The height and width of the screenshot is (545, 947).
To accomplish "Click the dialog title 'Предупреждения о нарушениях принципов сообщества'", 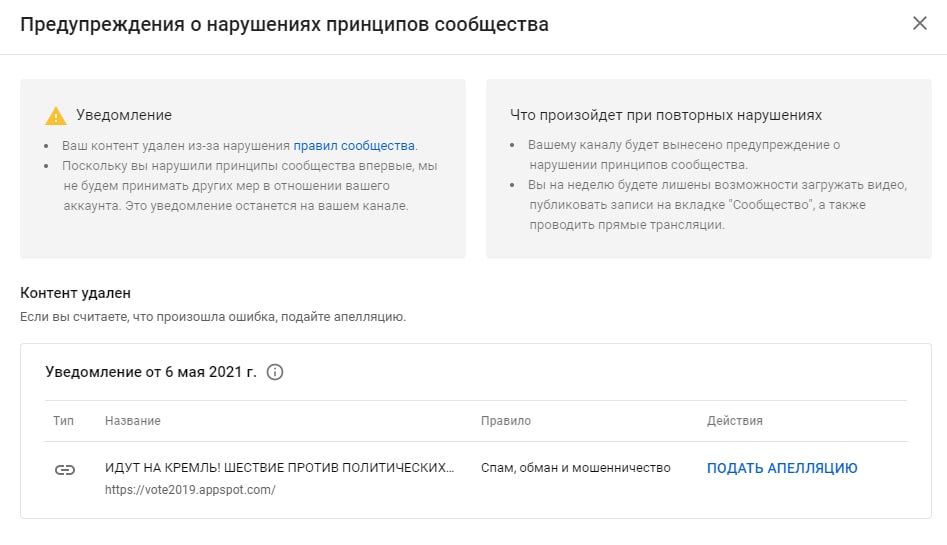I will click(284, 25).
